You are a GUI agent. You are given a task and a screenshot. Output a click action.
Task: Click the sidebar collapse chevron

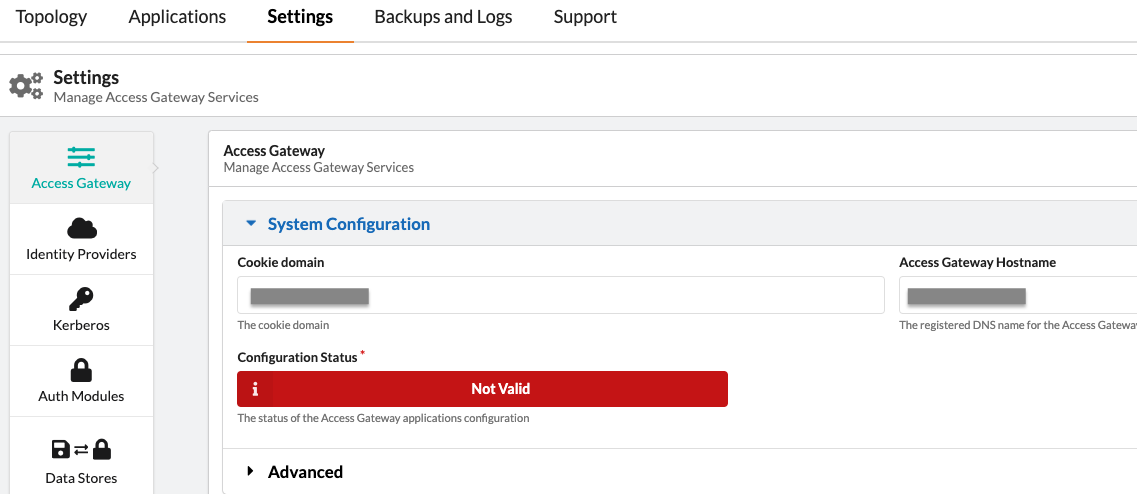[x=156, y=168]
